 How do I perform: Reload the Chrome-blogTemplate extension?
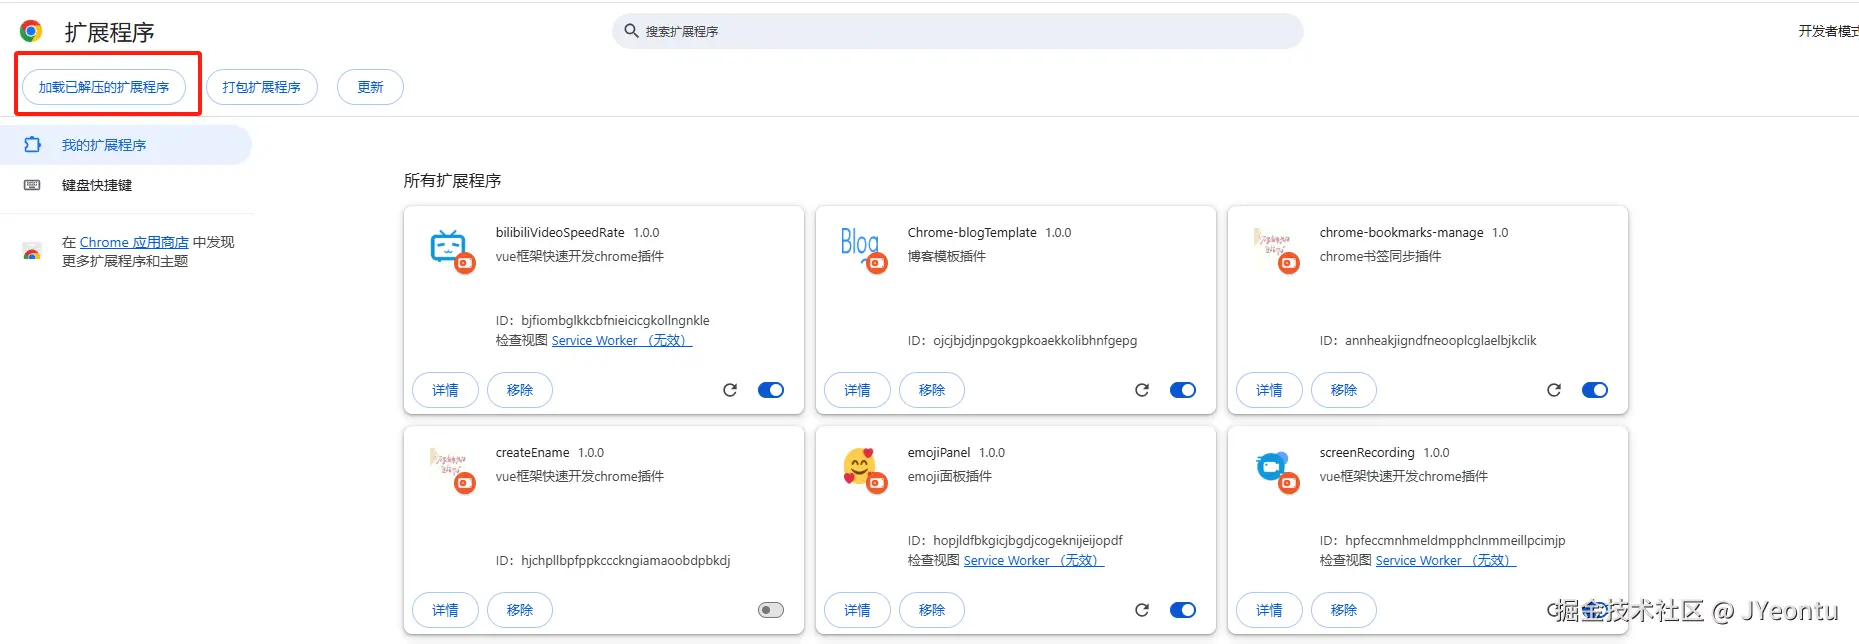click(x=1142, y=390)
